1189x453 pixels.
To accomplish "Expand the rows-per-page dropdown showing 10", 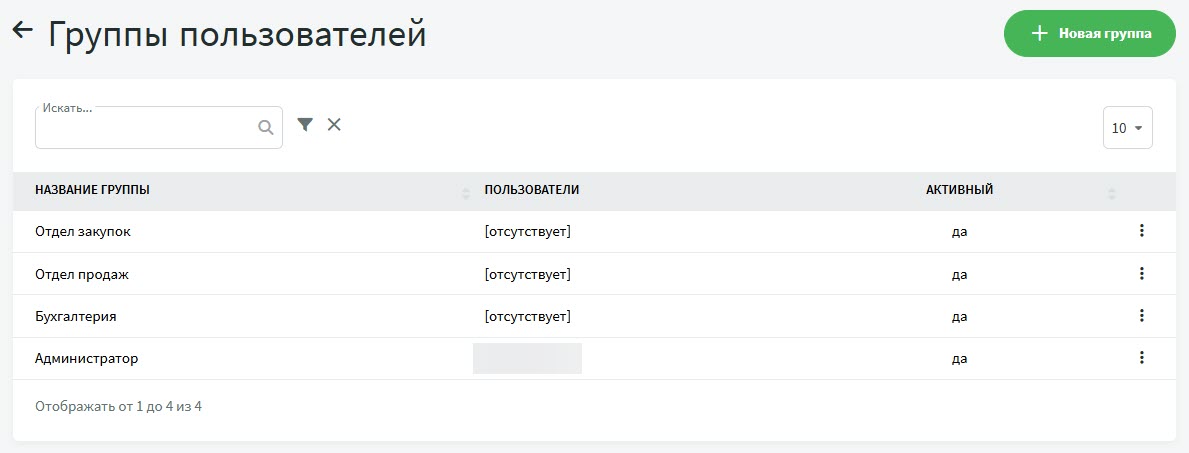I will tap(1127, 128).
